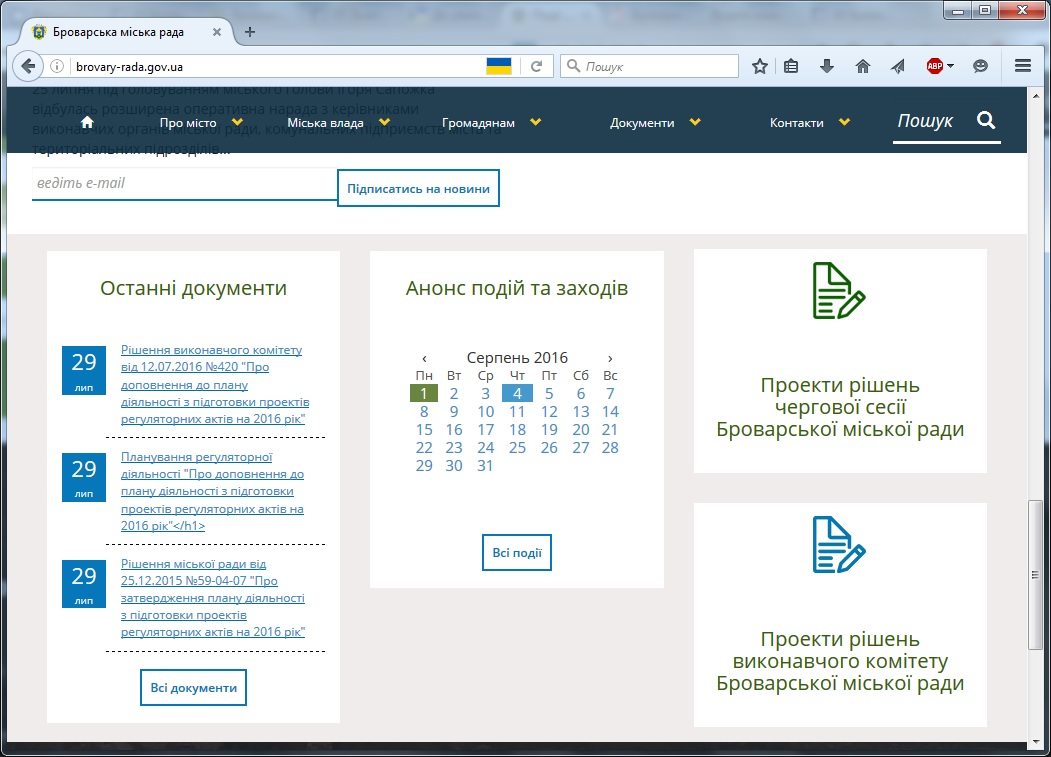The height and width of the screenshot is (757, 1051).
Task: Open link Планування регуляторної діяльності
Action: [212, 491]
